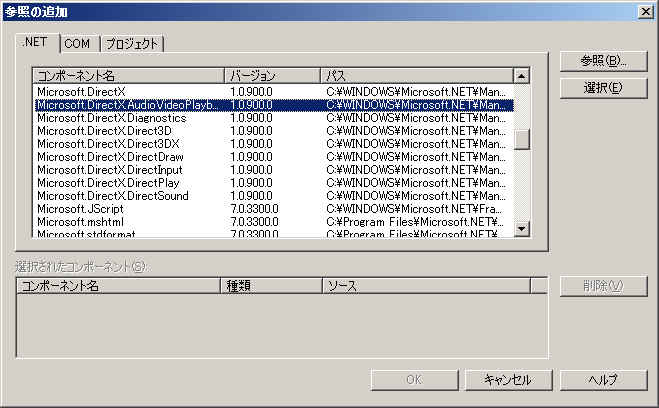This screenshot has height=408, width=659.
Task: Open the プロジェクト tab
Action: [x=132, y=43]
